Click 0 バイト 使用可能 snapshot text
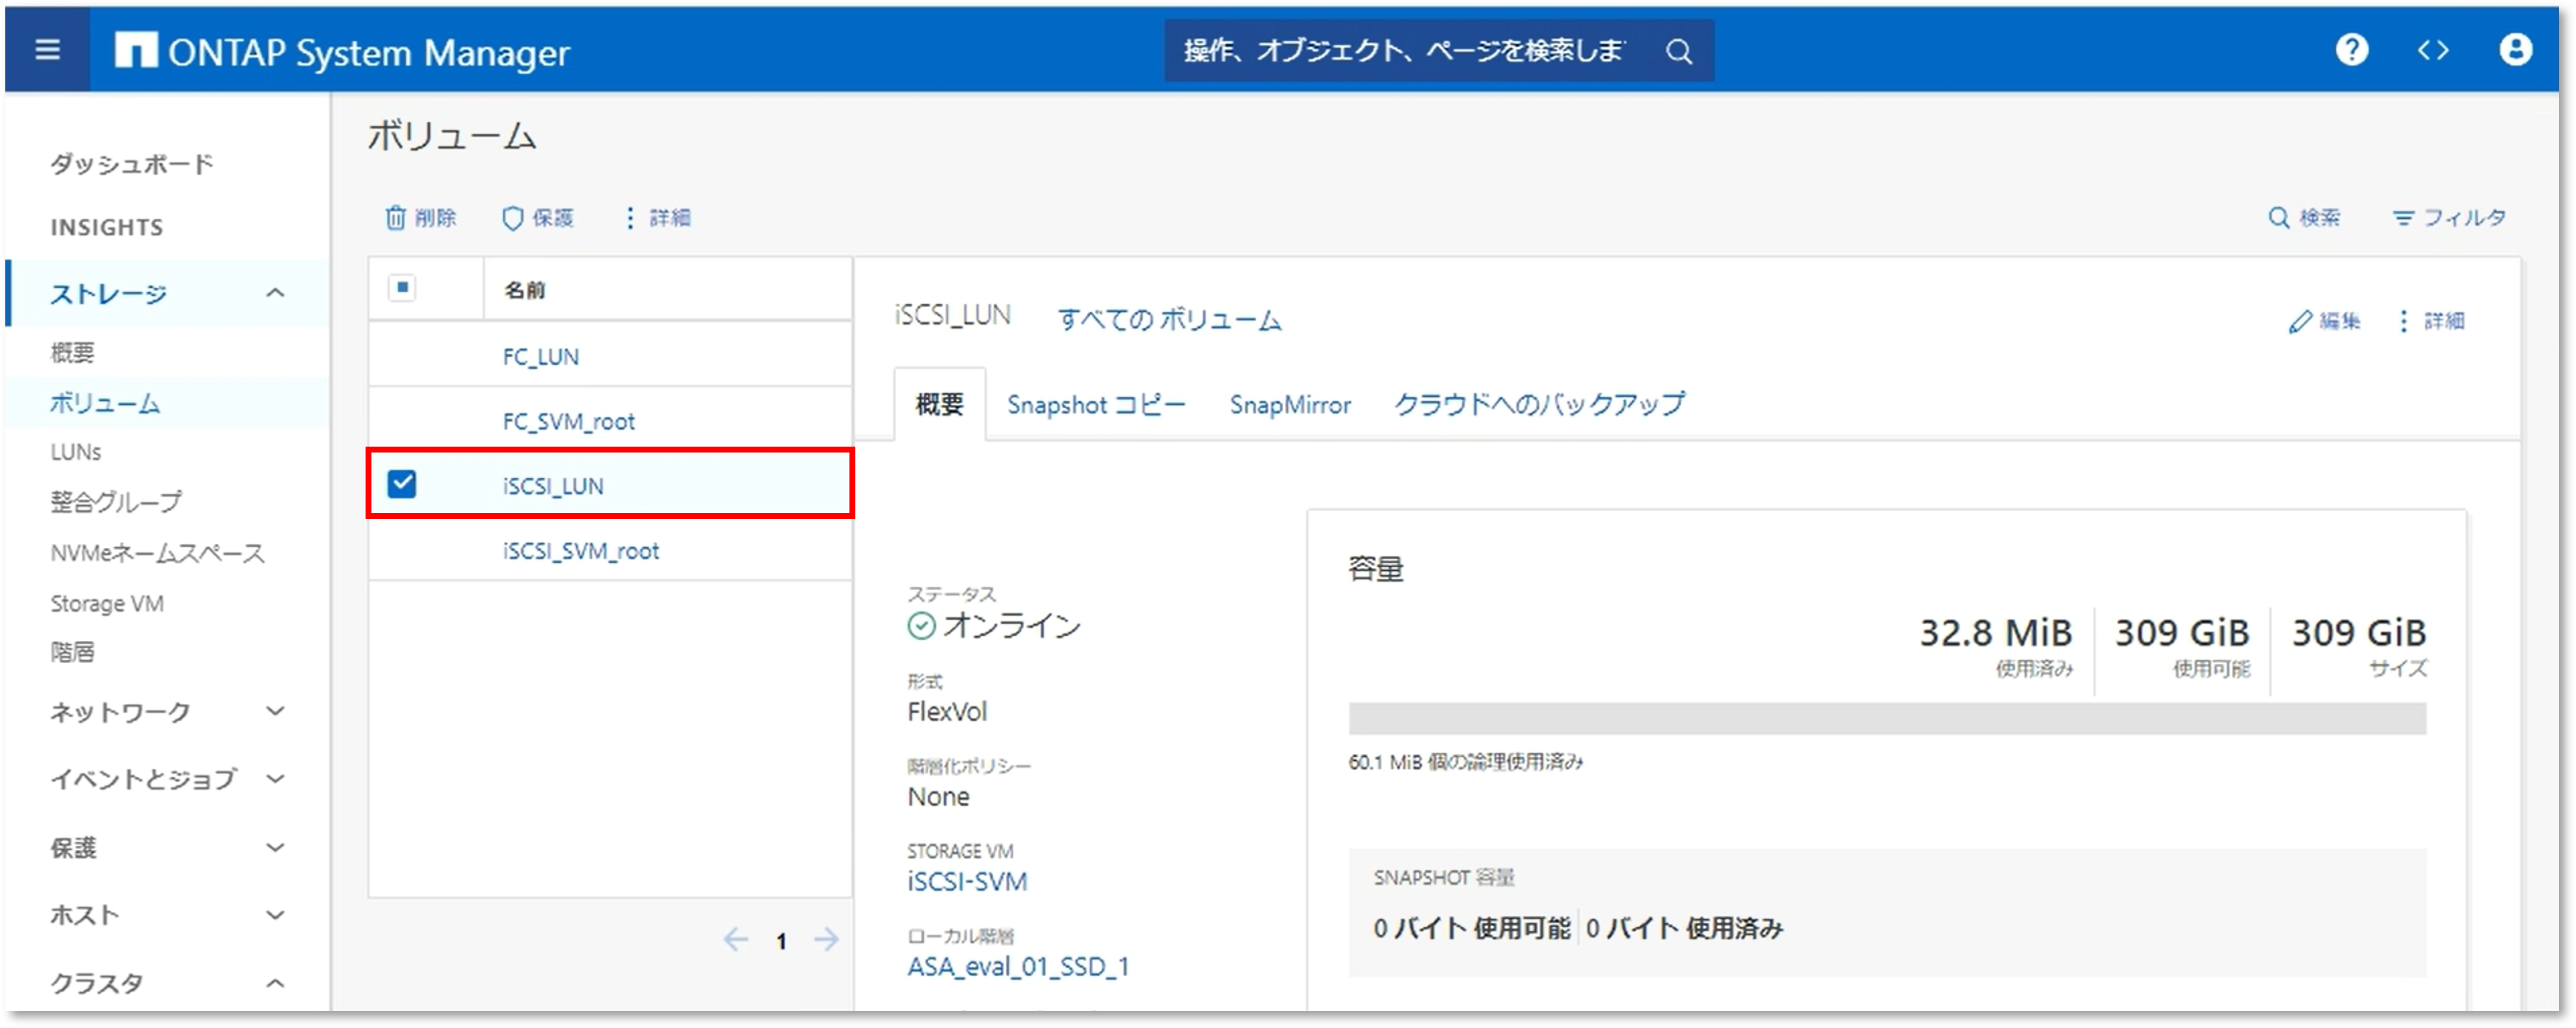The image size is (2576, 1028). click(1472, 929)
